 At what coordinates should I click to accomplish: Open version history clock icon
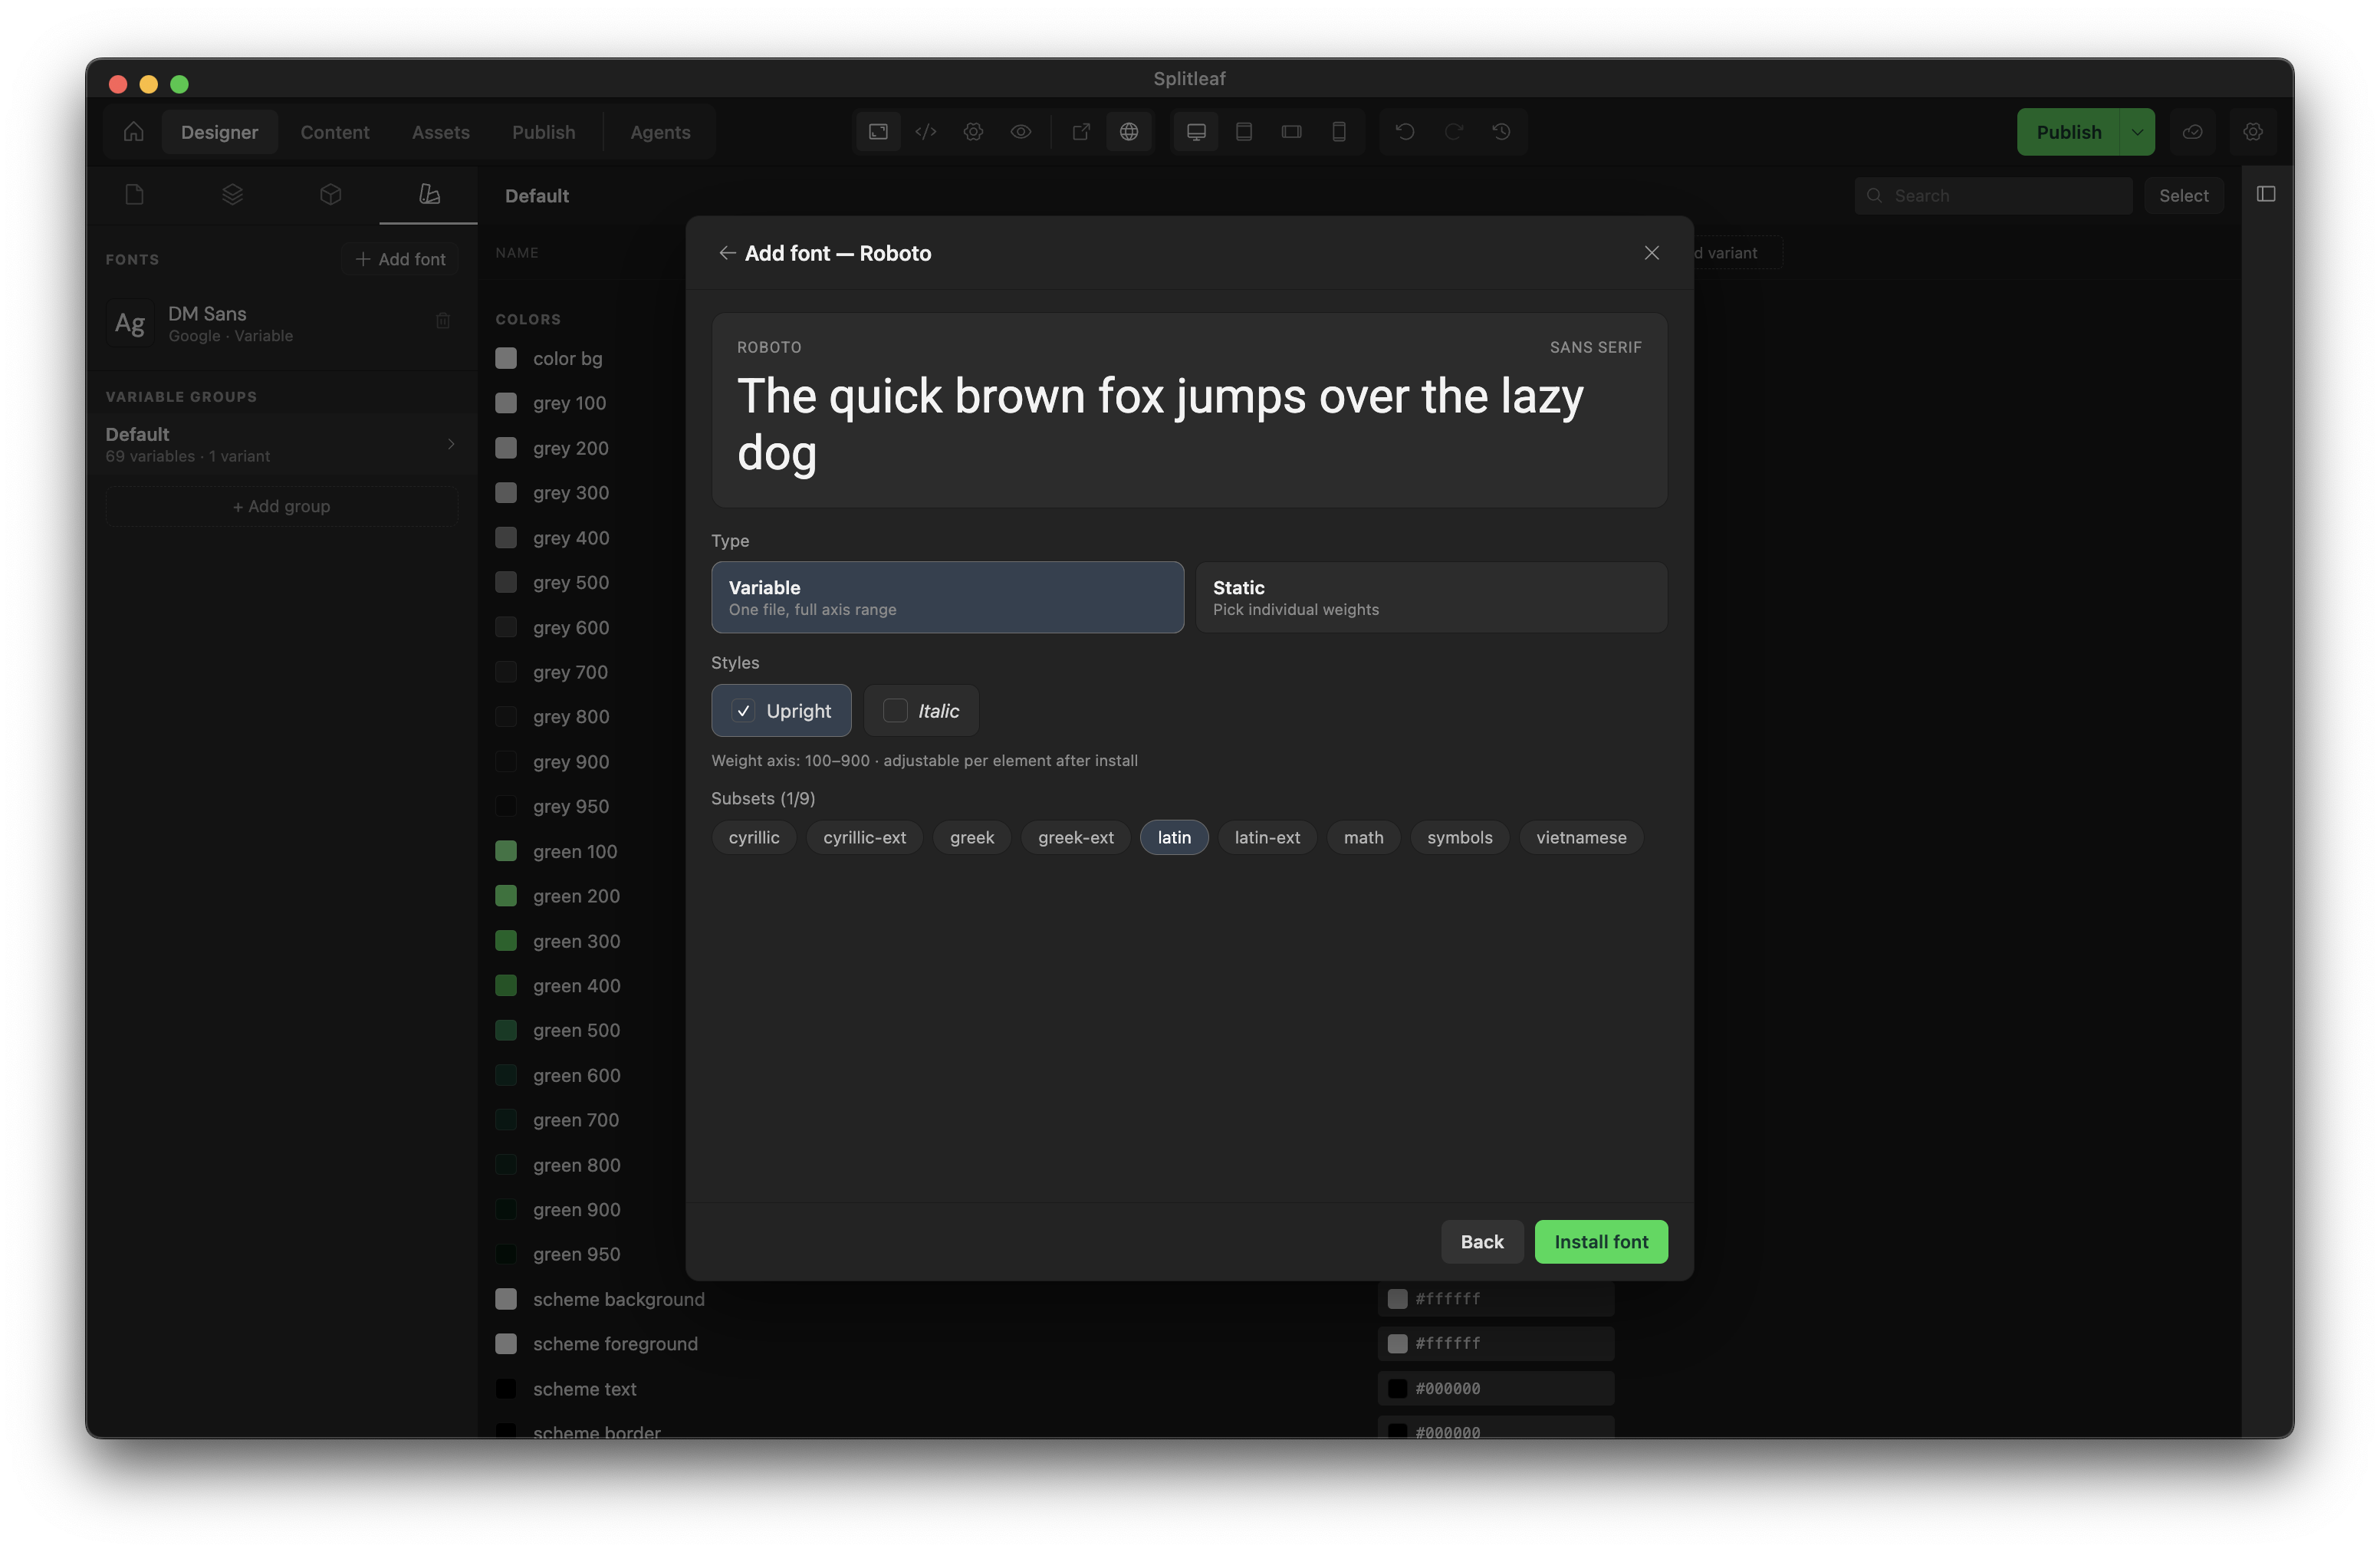tap(1501, 132)
